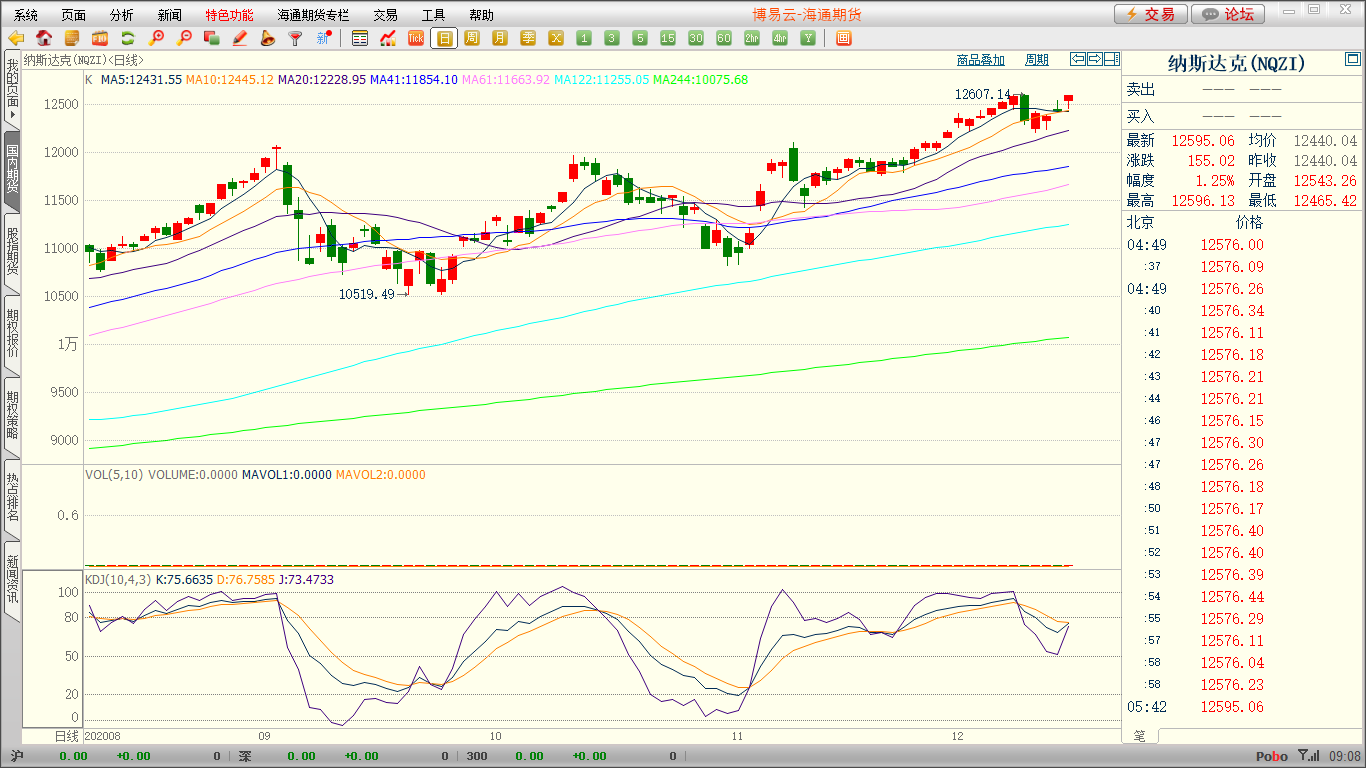Click the MA5:12431.55 label
This screenshot has width=1366, height=768.
pos(141,79)
